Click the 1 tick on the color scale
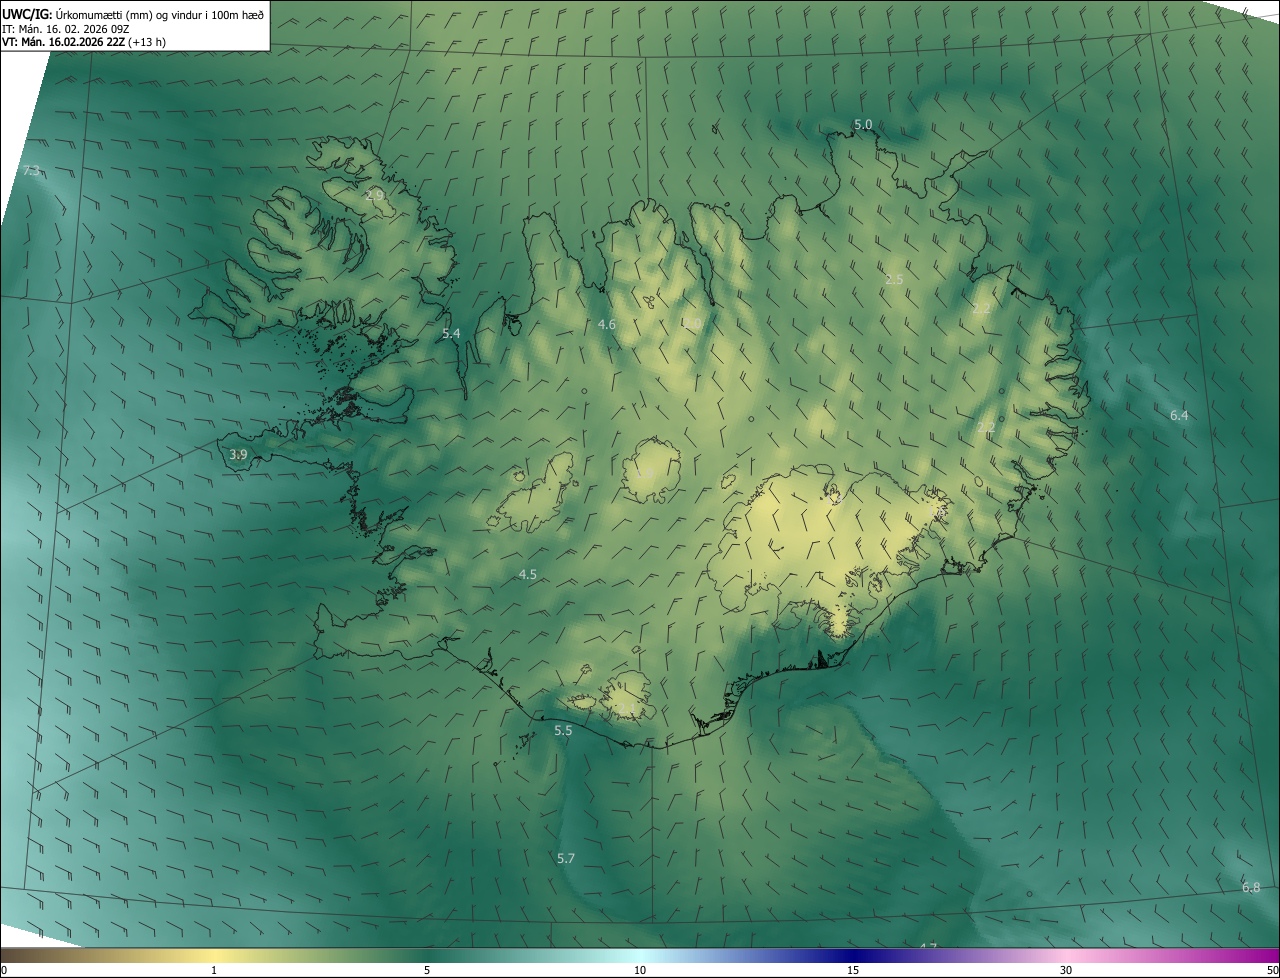 pos(214,970)
